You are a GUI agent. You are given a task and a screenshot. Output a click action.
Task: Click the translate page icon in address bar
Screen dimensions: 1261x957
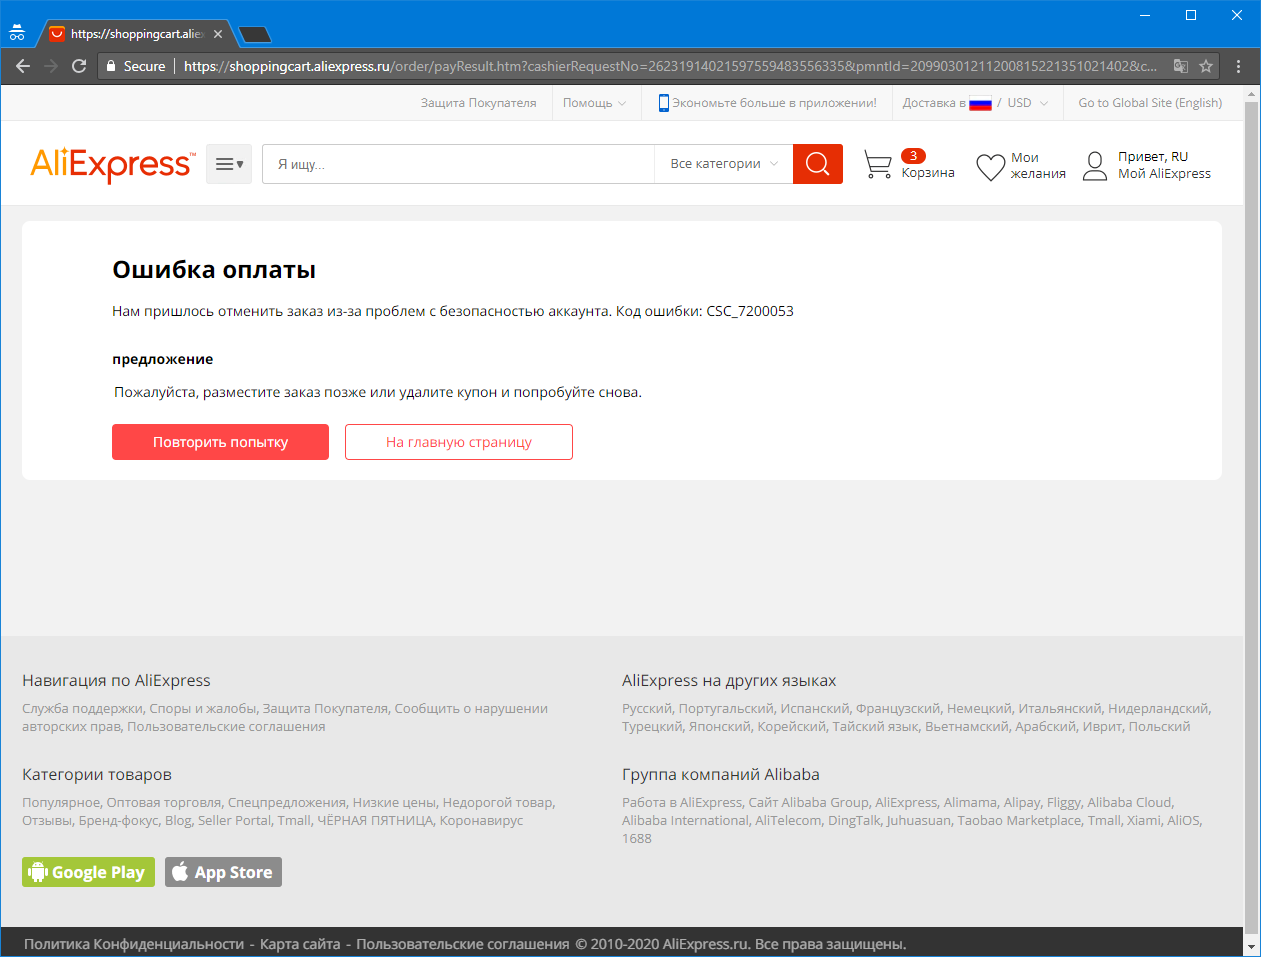(1181, 66)
